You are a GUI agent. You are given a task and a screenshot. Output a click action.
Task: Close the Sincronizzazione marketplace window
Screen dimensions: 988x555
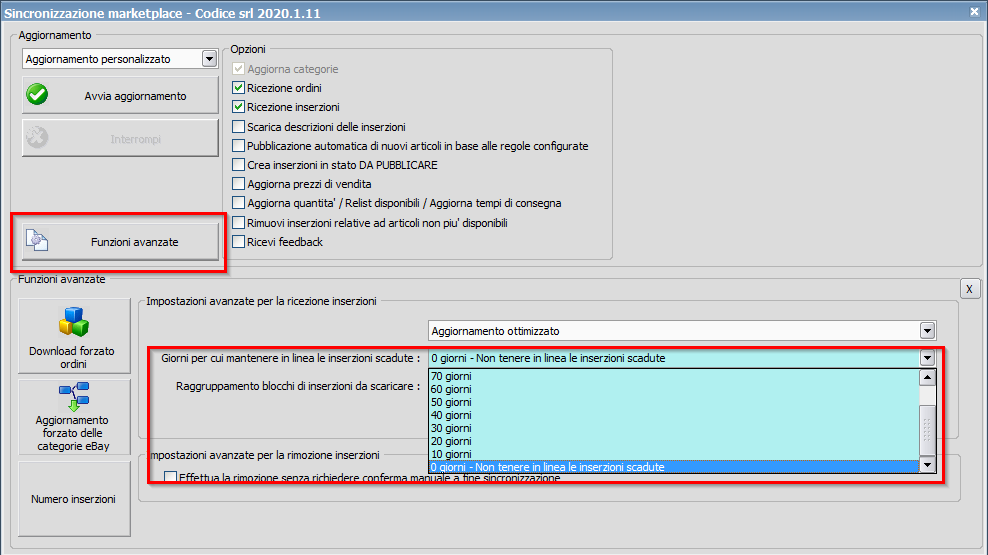pyautogui.click(x=974, y=11)
